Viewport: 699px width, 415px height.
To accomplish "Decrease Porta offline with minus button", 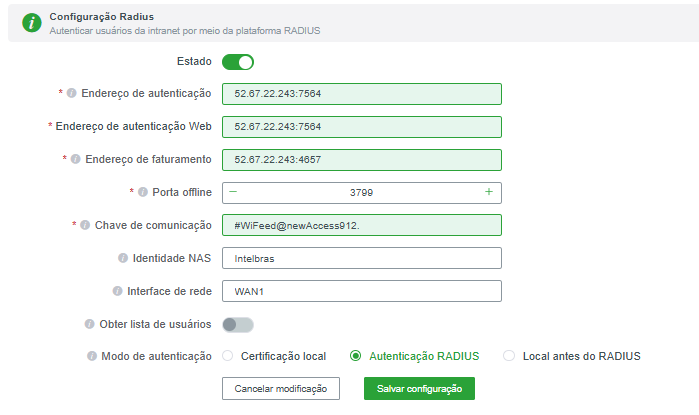I will coord(234,192).
